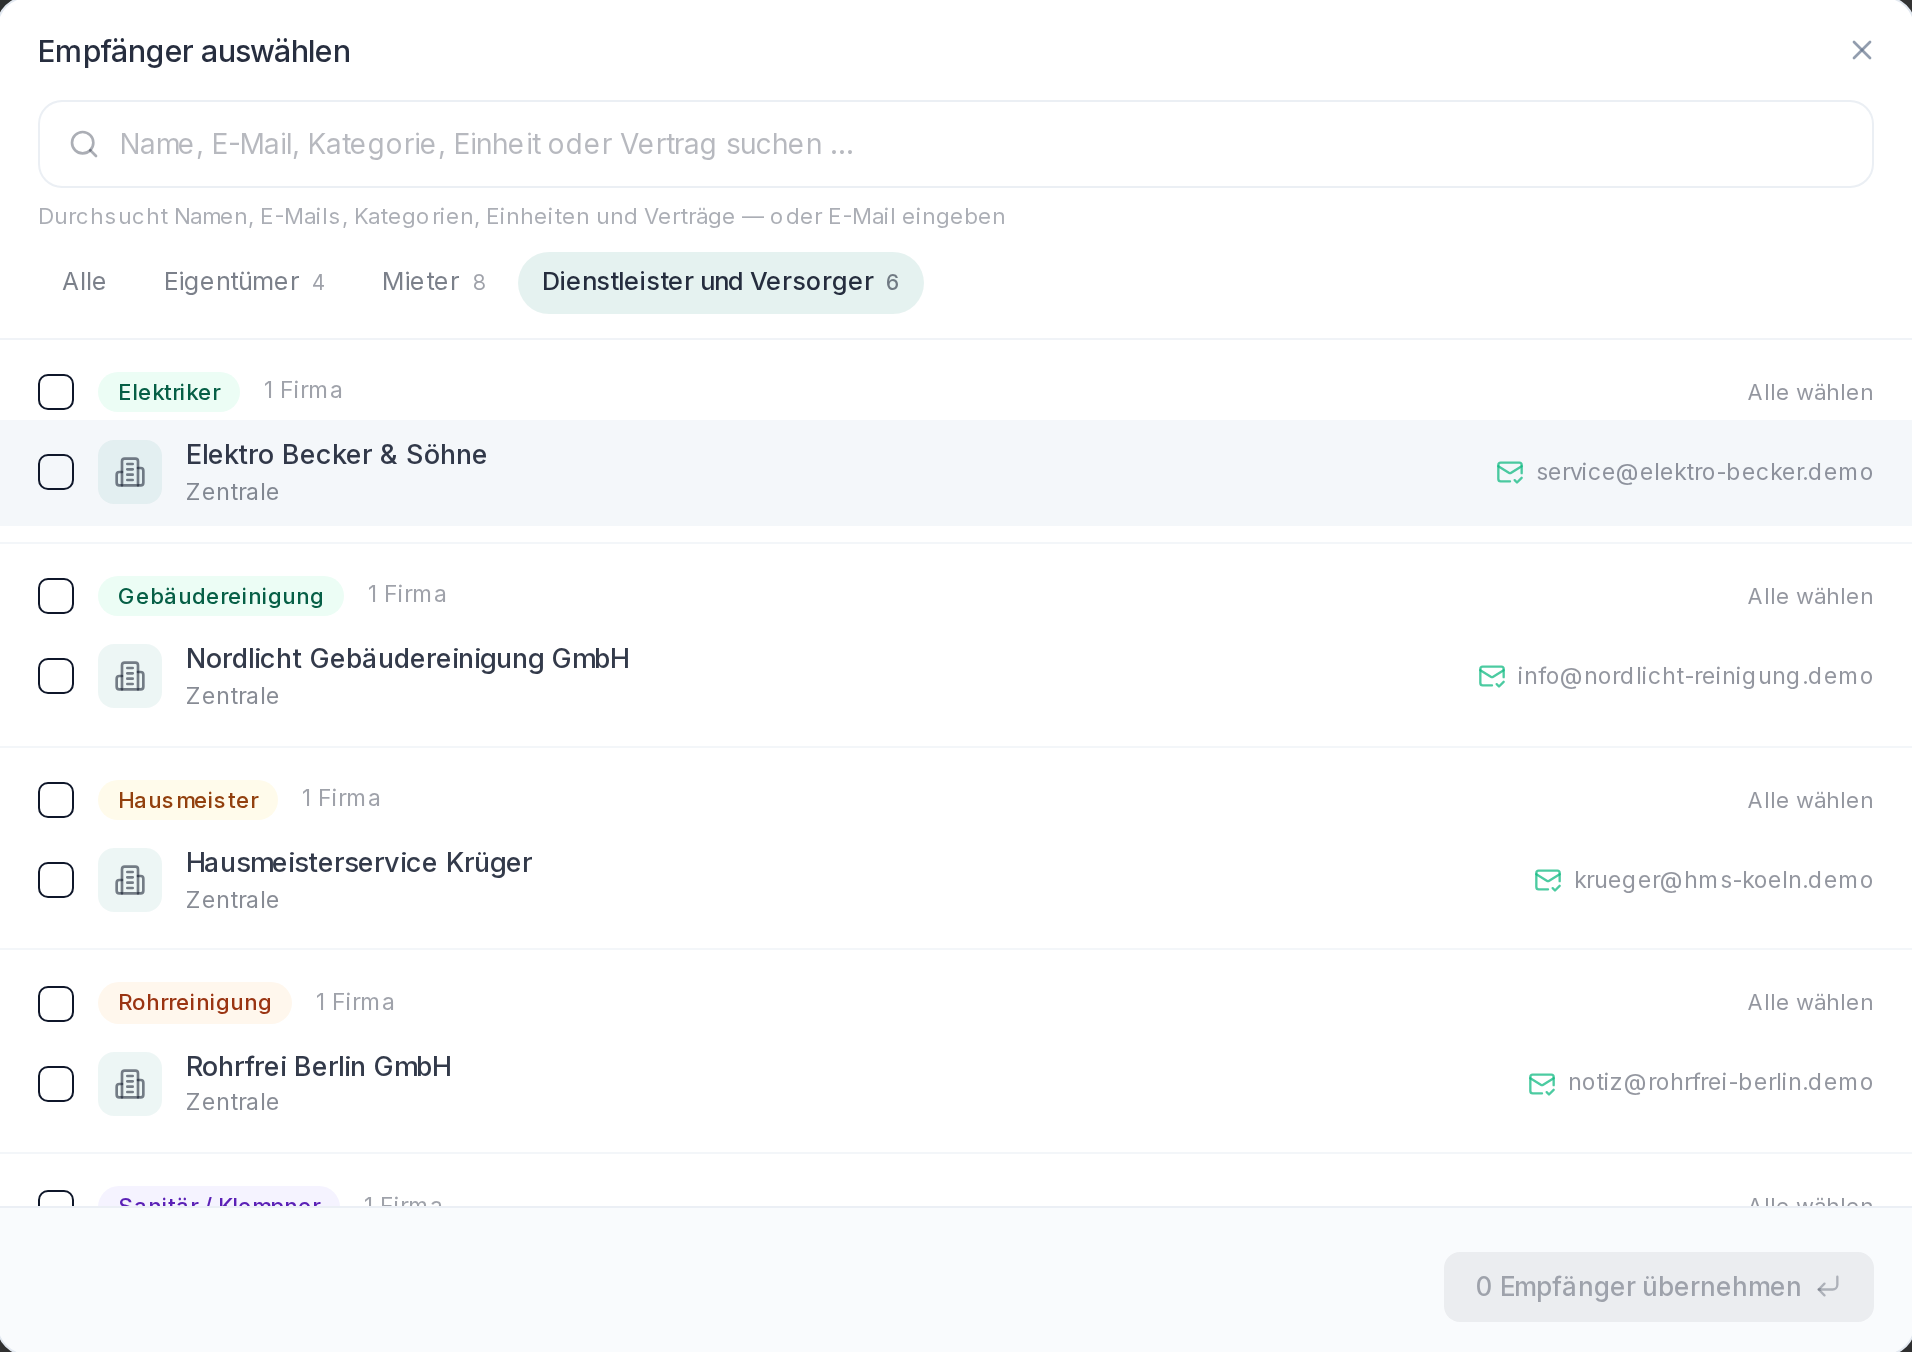Click mail icon beside info@nordlicht-reinigung.demo
Viewport: 1912px width, 1352px height.
[x=1492, y=677]
